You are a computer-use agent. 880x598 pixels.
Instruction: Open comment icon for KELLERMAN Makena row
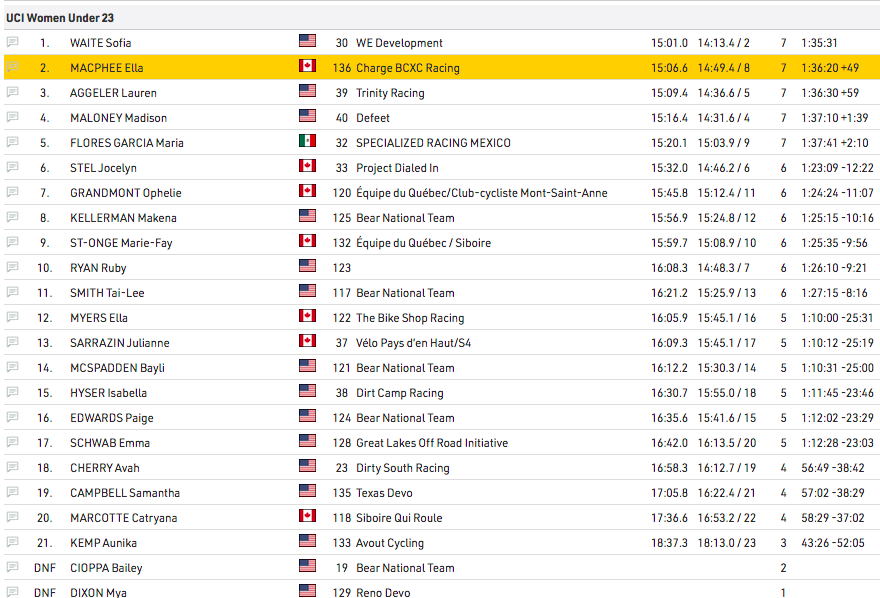coord(12,217)
